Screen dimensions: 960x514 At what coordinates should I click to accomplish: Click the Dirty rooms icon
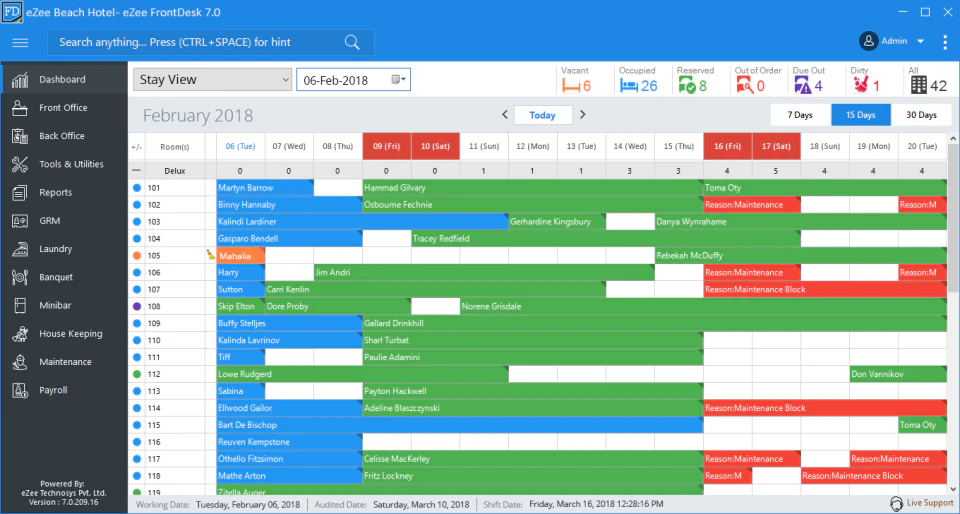point(860,86)
